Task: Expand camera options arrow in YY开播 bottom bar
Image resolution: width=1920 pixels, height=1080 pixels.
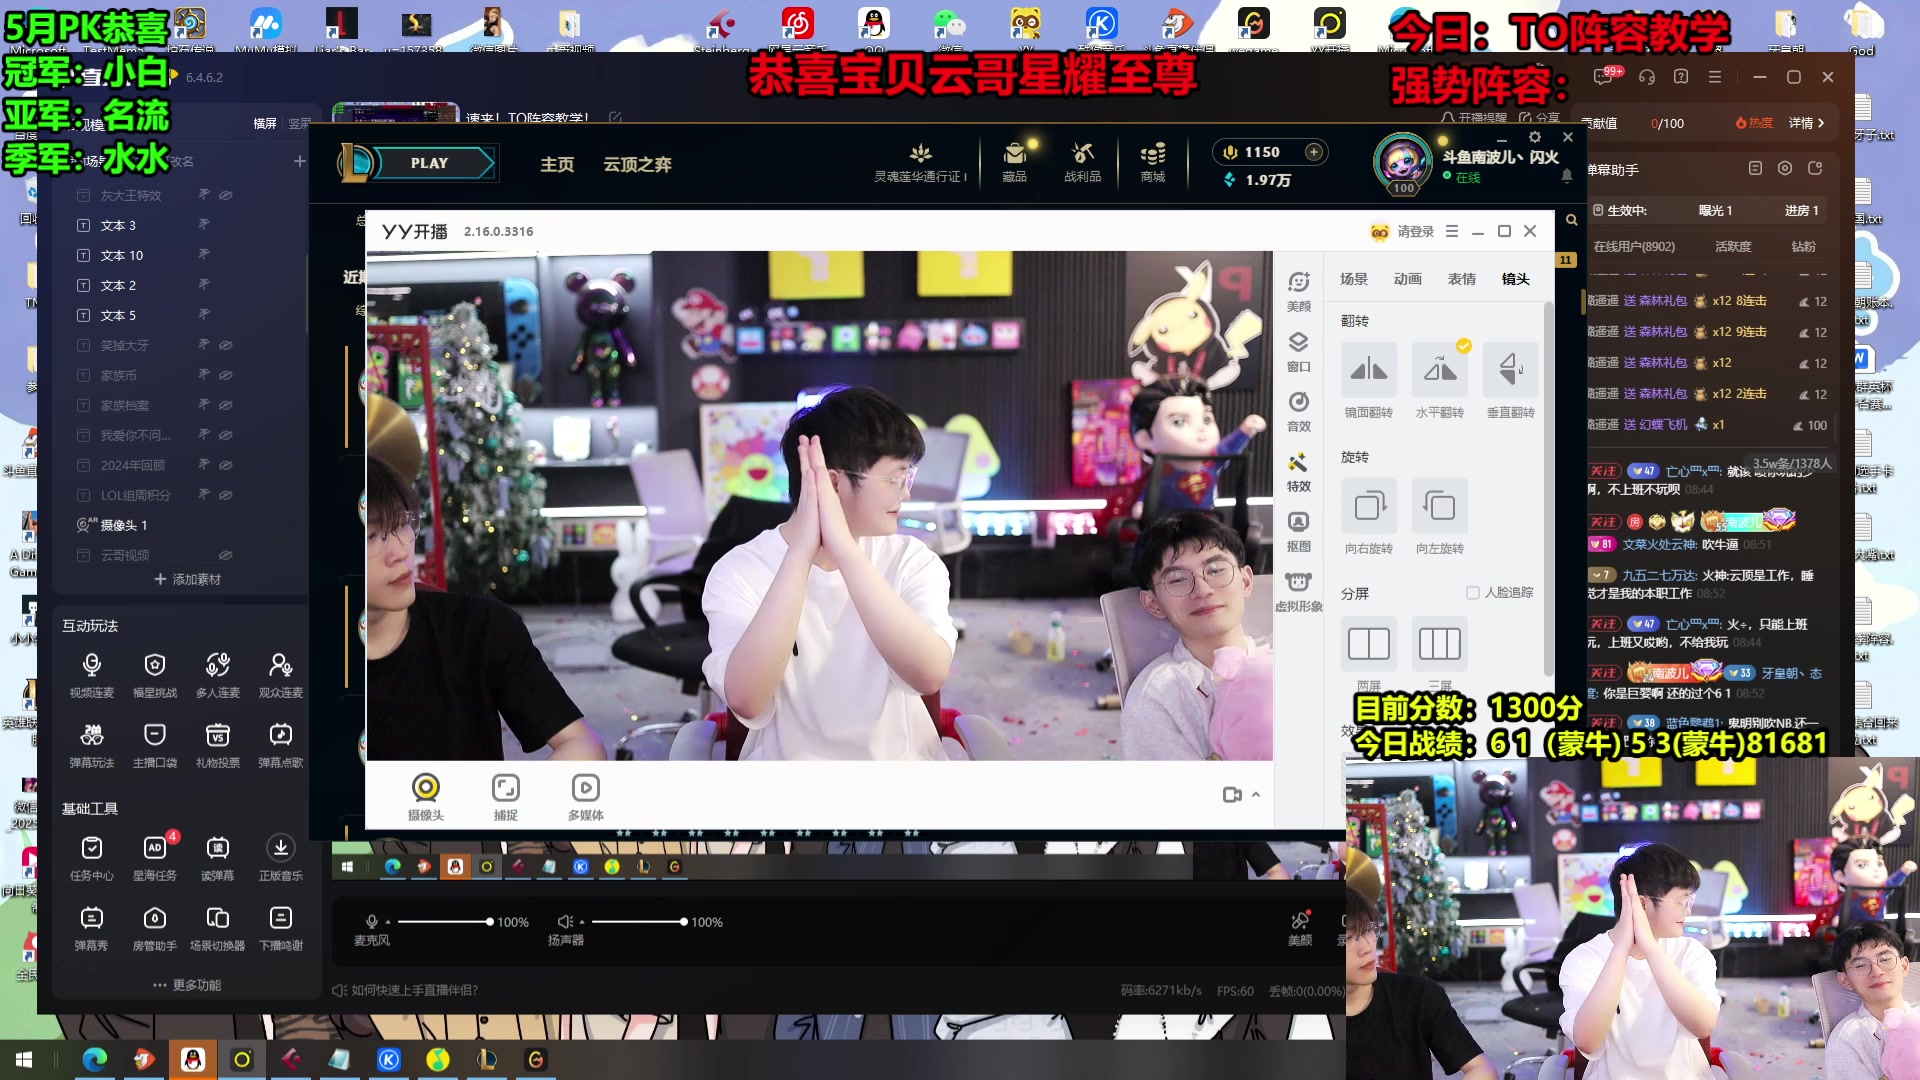Action: tap(1256, 794)
